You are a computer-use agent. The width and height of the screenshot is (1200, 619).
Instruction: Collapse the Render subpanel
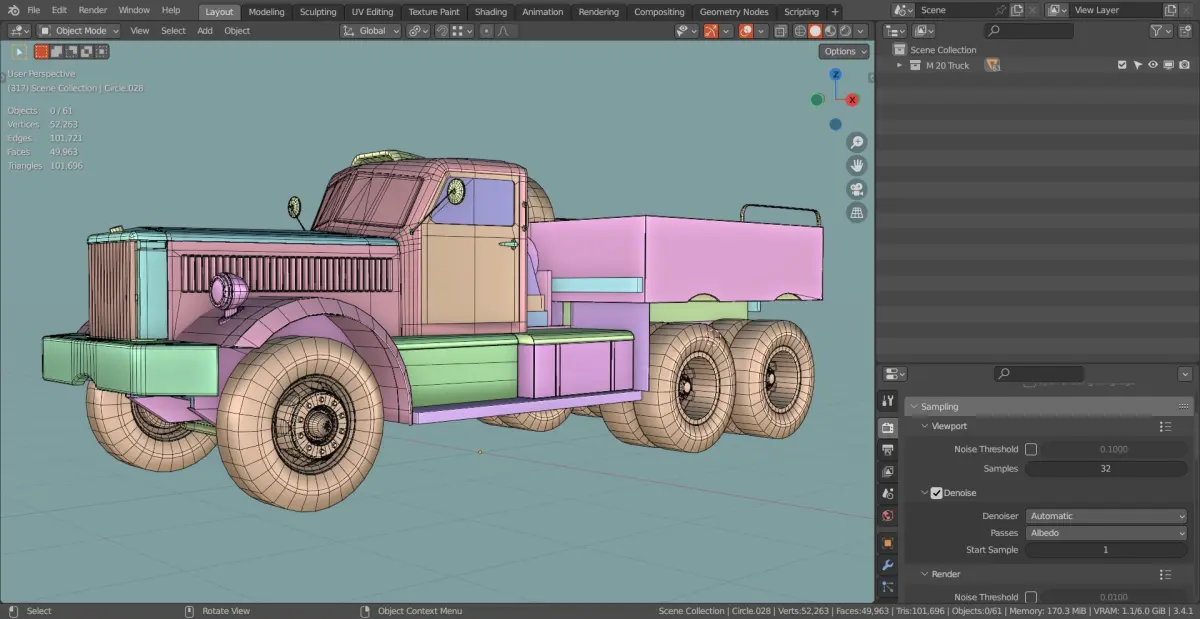coord(924,574)
